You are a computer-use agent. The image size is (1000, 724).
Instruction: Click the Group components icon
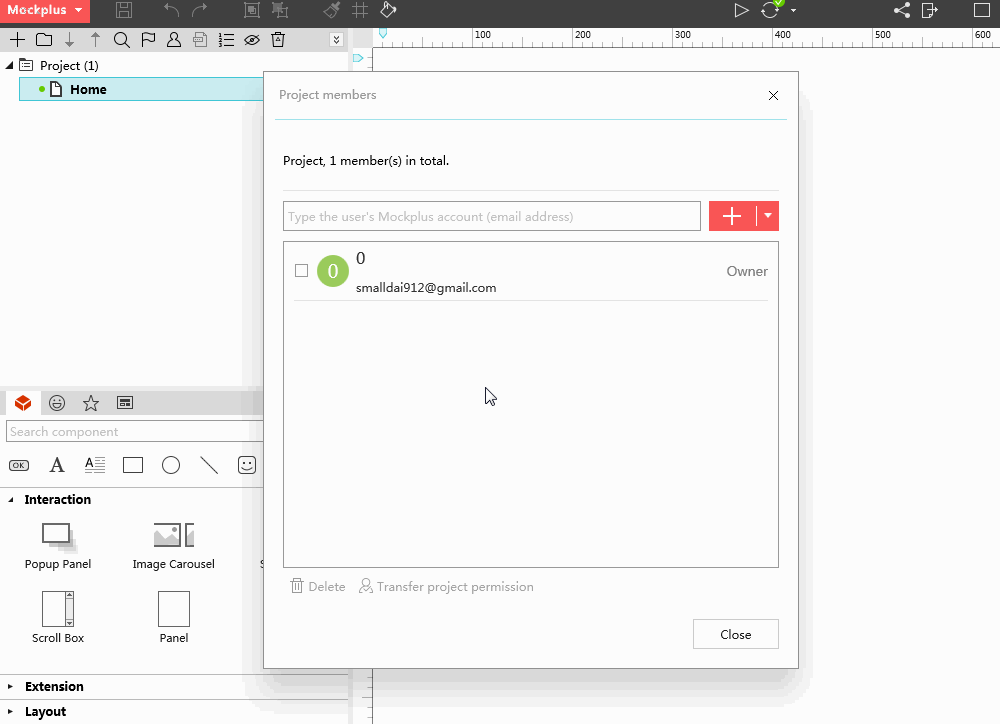pos(252,10)
